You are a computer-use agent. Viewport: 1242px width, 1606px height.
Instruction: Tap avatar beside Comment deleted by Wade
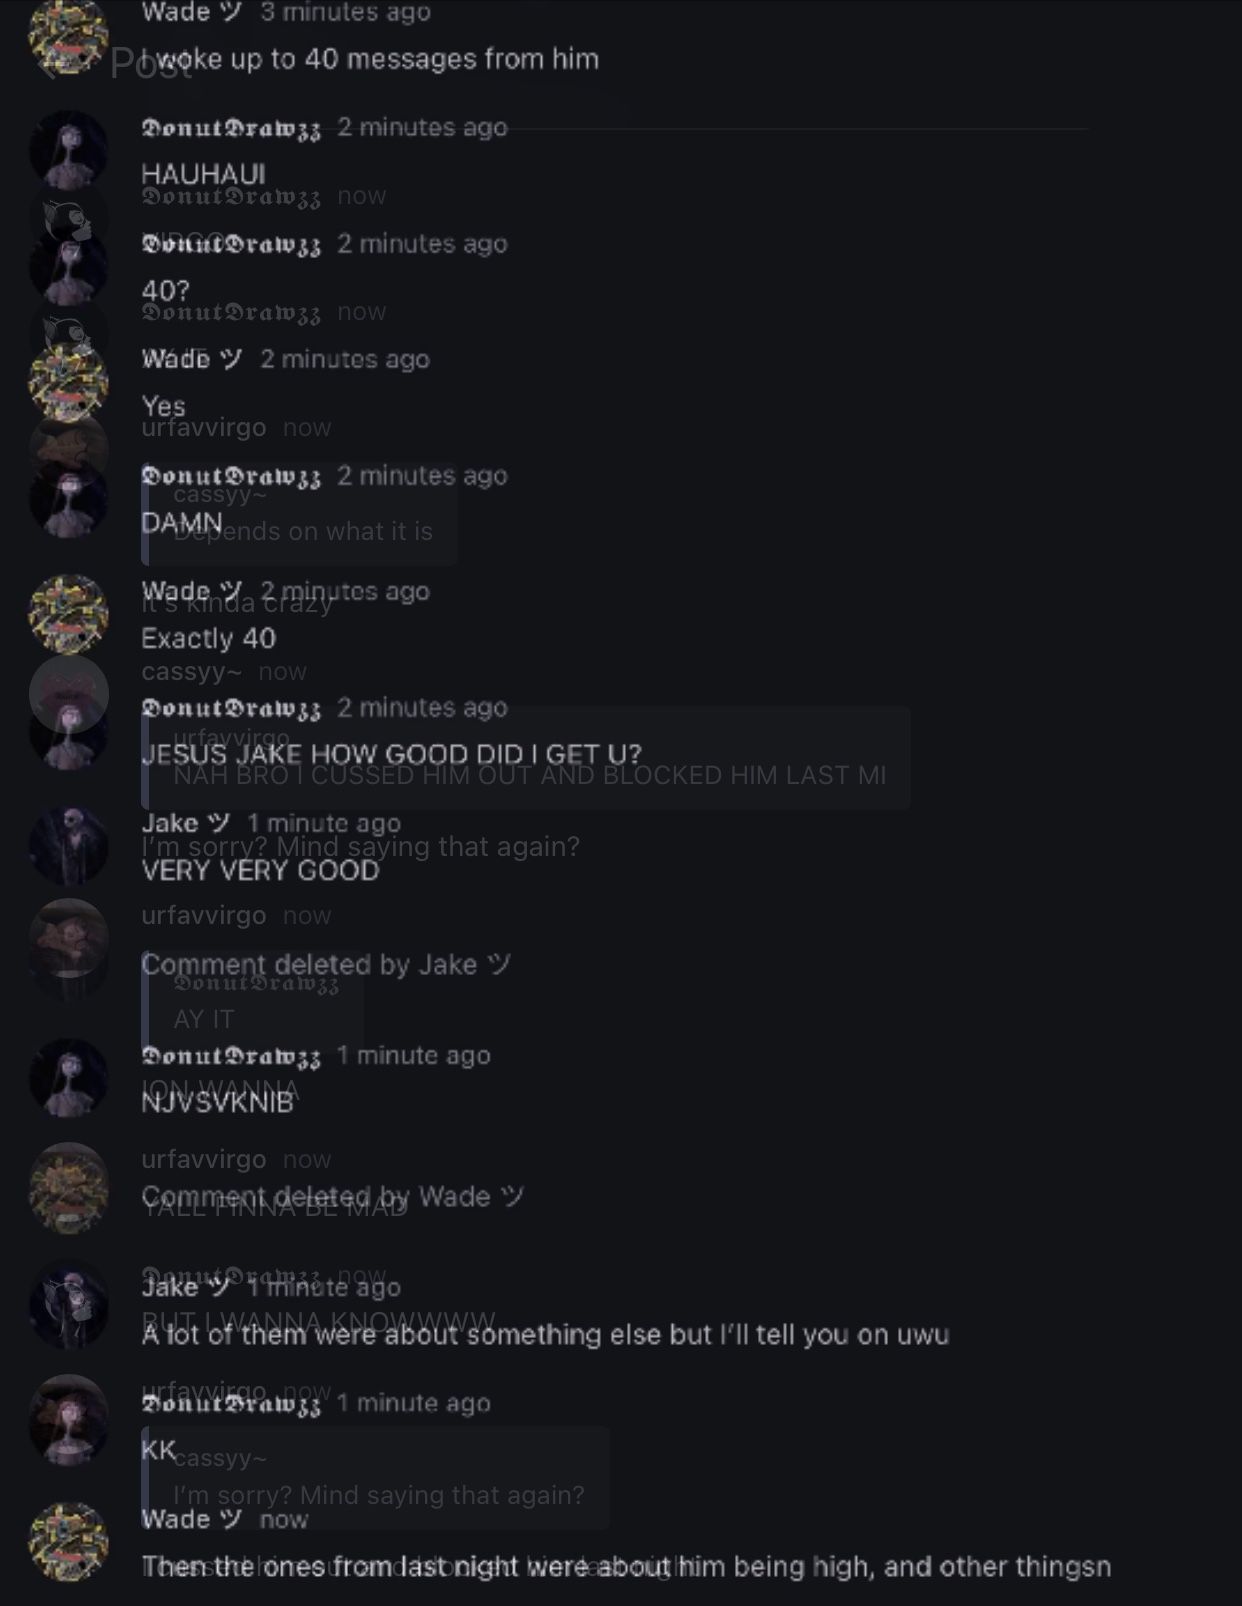click(68, 1186)
